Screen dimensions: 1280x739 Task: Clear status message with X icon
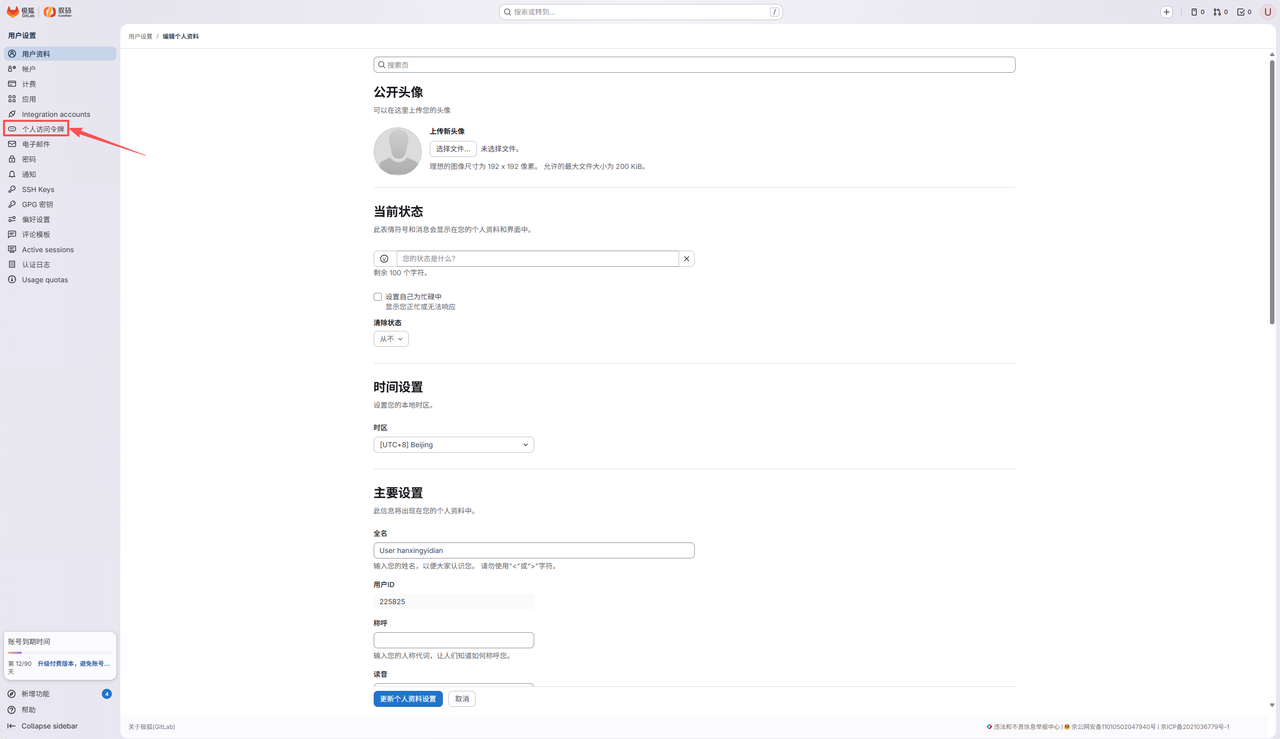686,259
